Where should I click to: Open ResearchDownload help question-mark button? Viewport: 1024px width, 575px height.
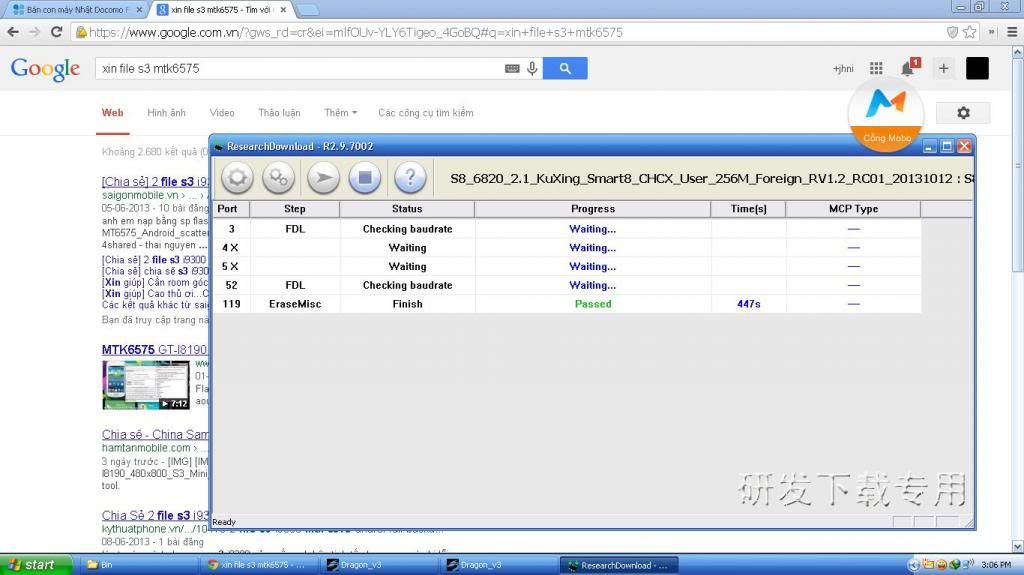(410, 177)
